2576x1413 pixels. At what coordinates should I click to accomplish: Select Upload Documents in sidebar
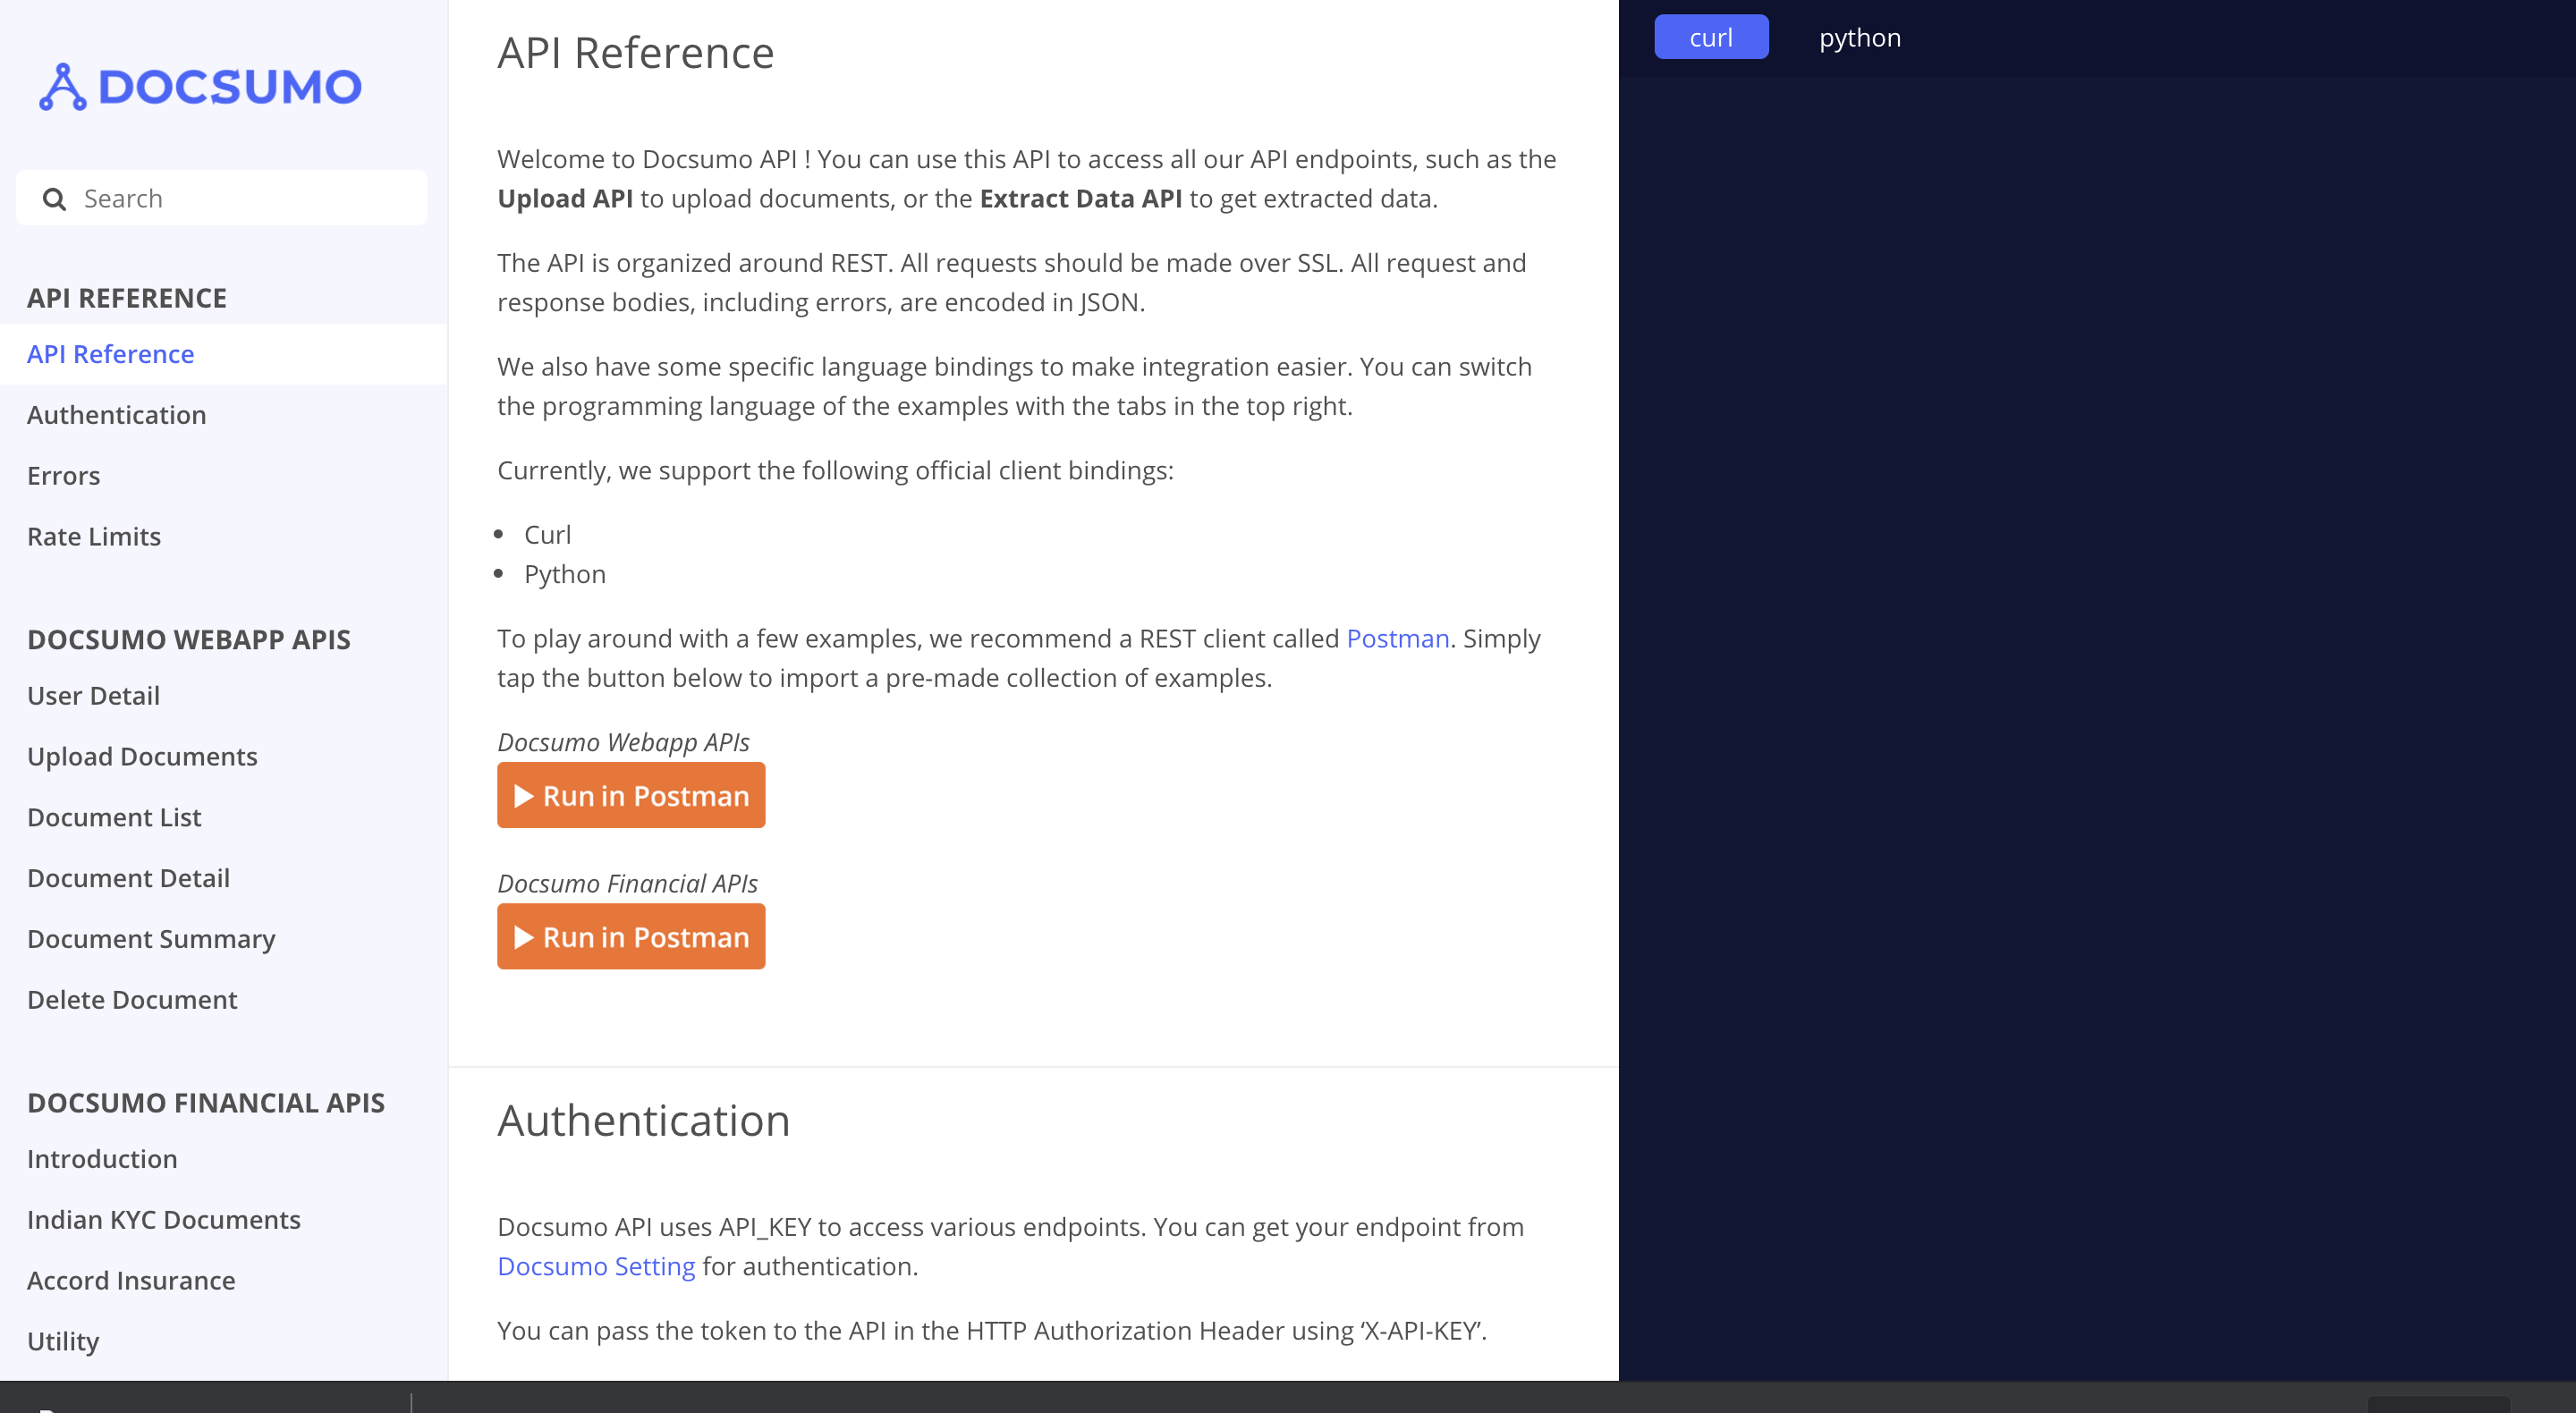click(142, 757)
